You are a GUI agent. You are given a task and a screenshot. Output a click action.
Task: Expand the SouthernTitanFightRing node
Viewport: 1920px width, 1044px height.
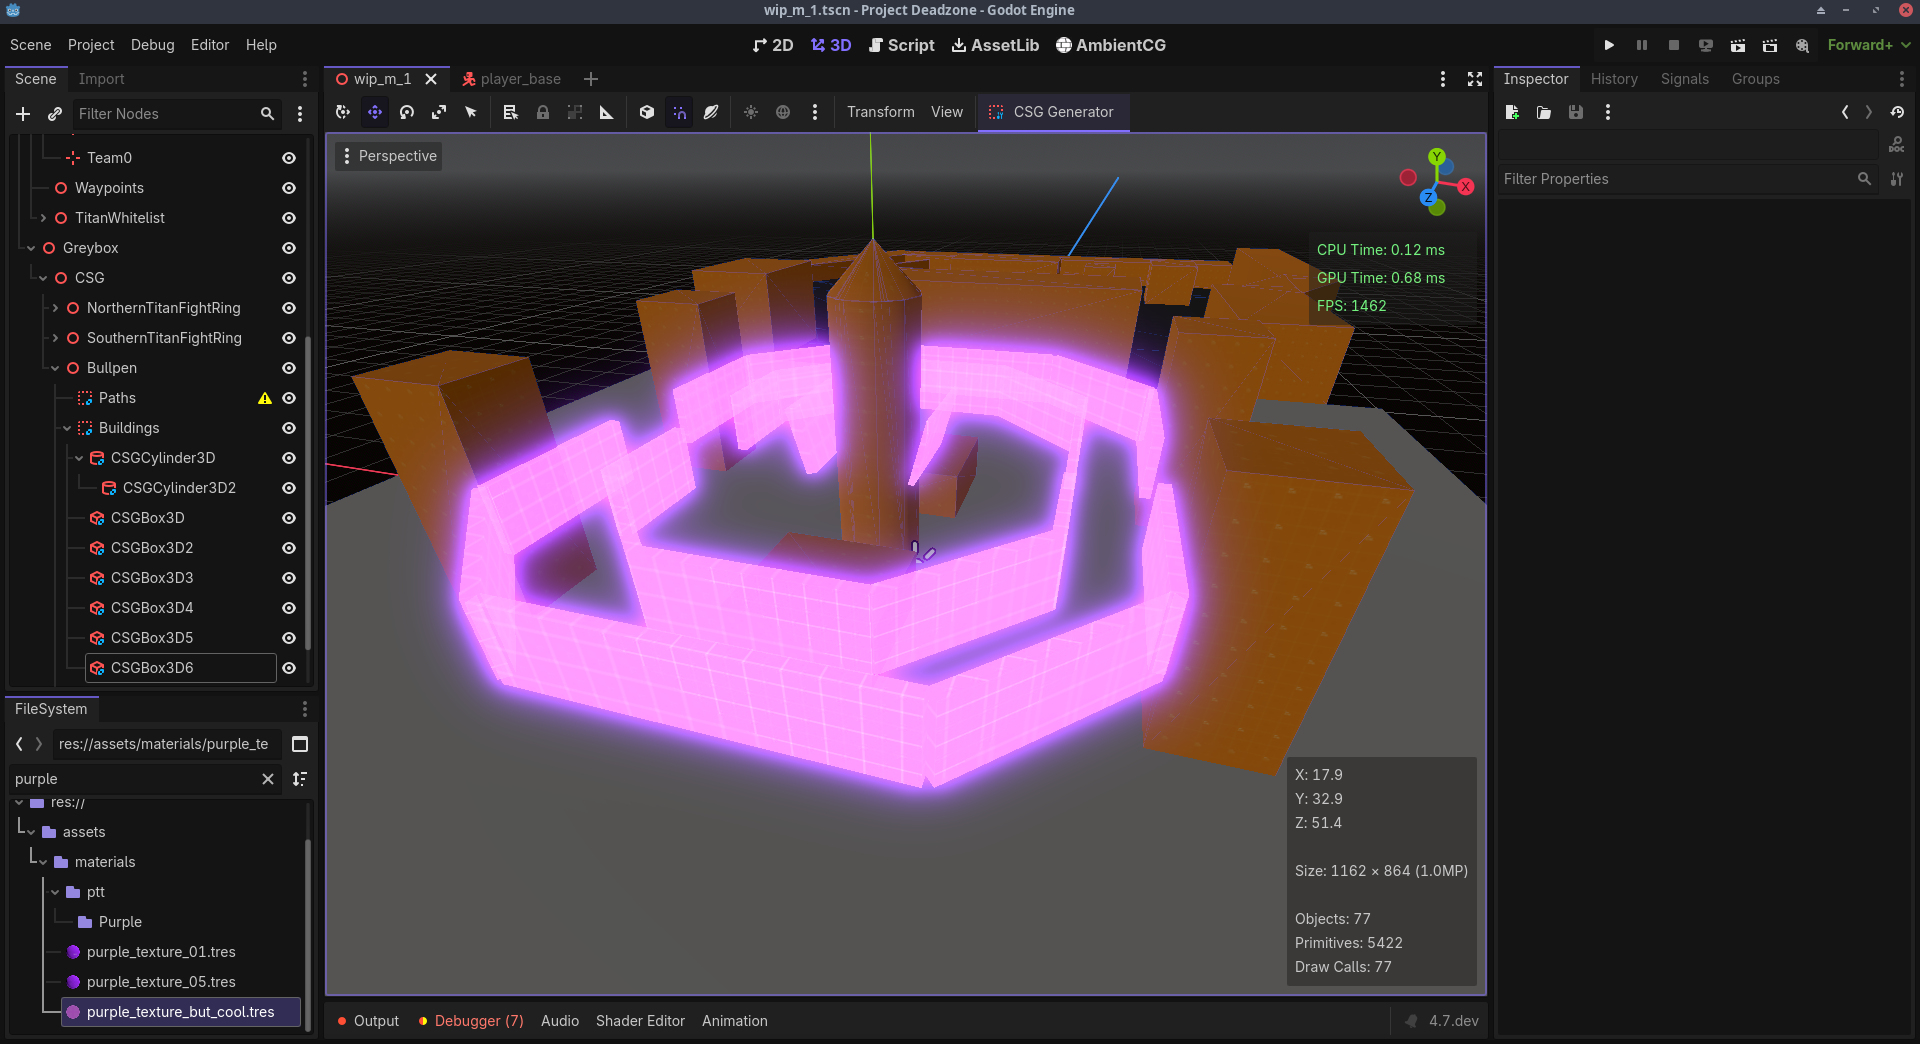[x=55, y=338]
